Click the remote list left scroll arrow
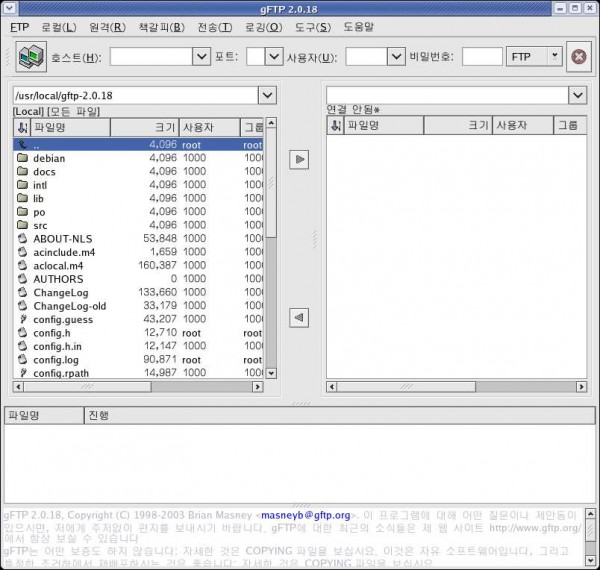 tap(332, 387)
